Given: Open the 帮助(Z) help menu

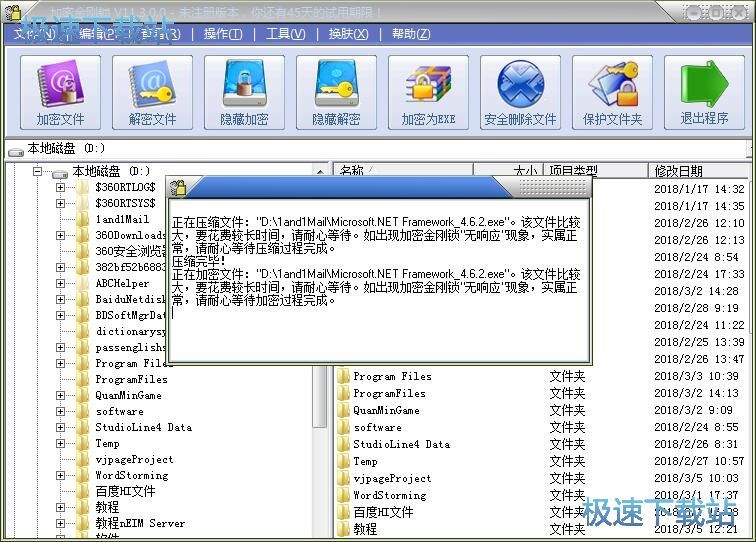Looking at the screenshot, I should [411, 34].
